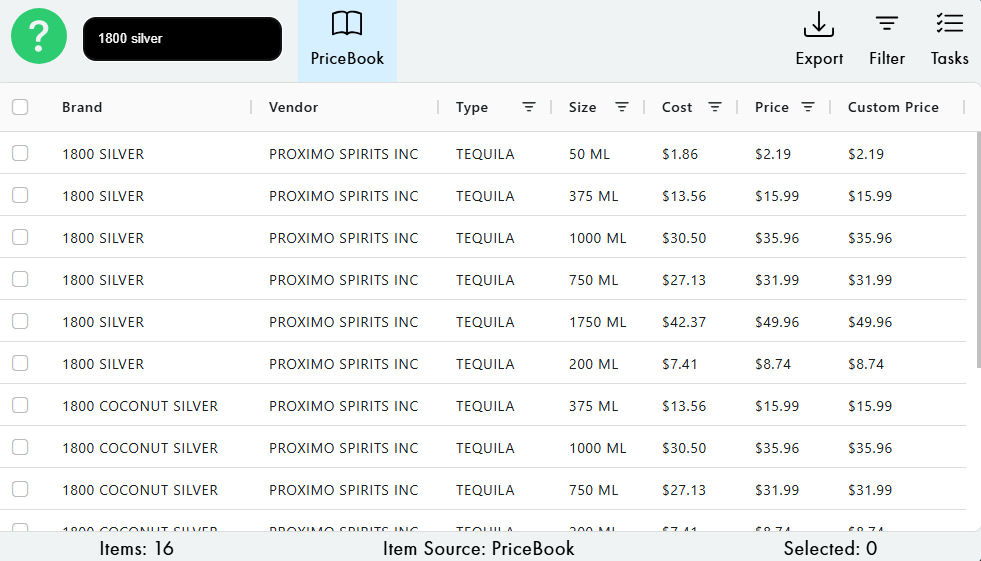Click the $35.96 custom price for 1000 ML 1800 SILVER
Screen dimensions: 981x561
[870, 238]
